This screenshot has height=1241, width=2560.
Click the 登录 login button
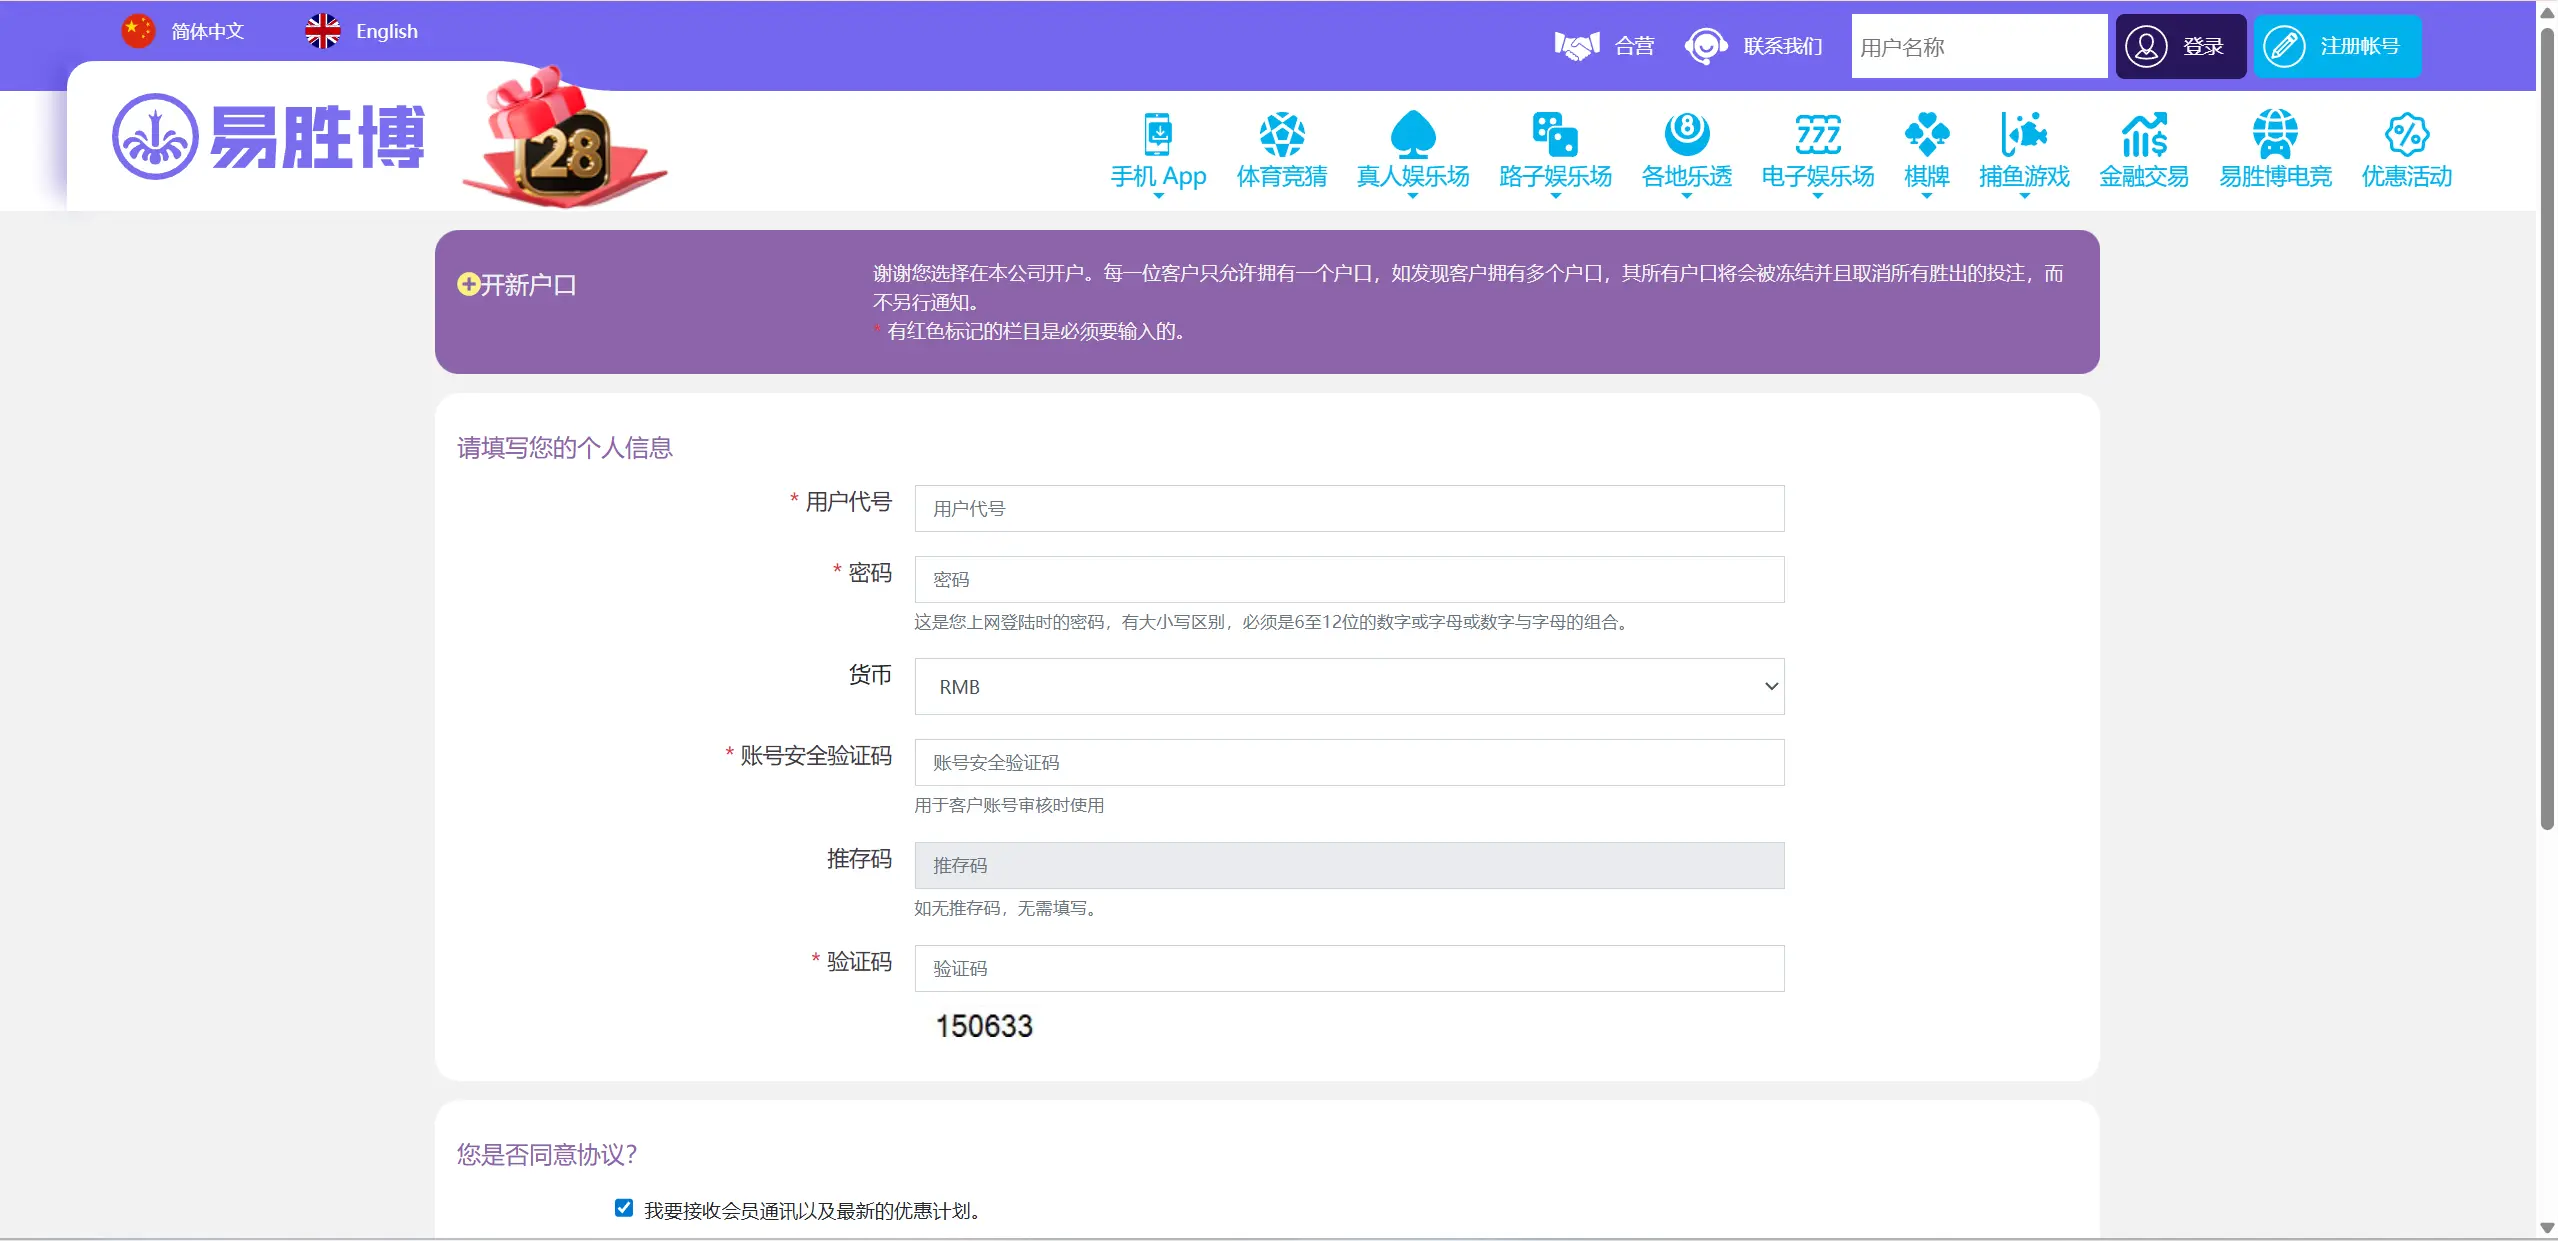(2180, 45)
